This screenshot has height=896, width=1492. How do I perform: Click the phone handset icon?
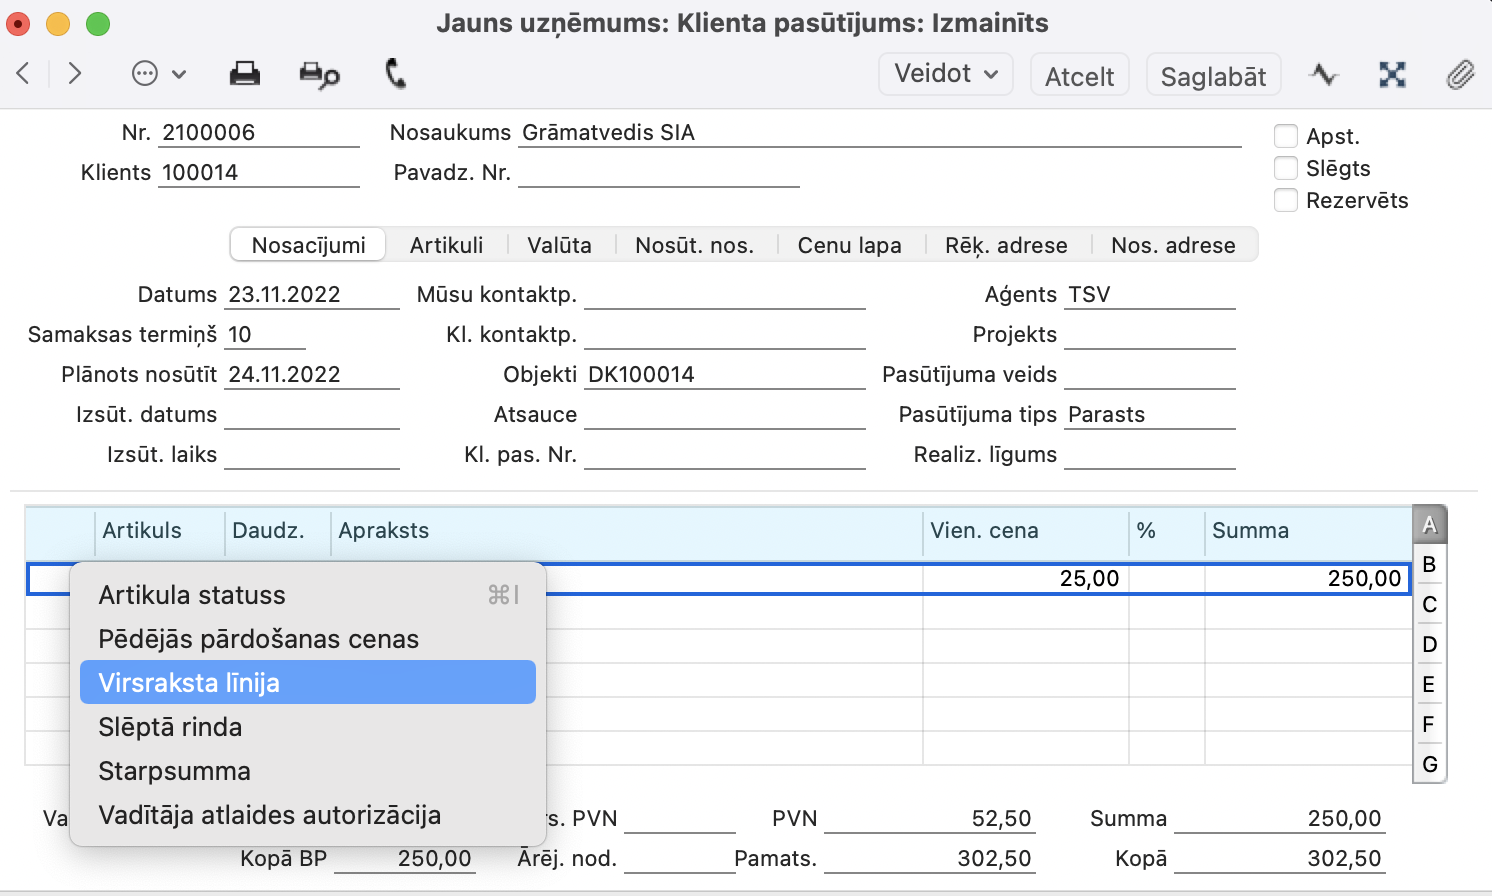tap(396, 73)
